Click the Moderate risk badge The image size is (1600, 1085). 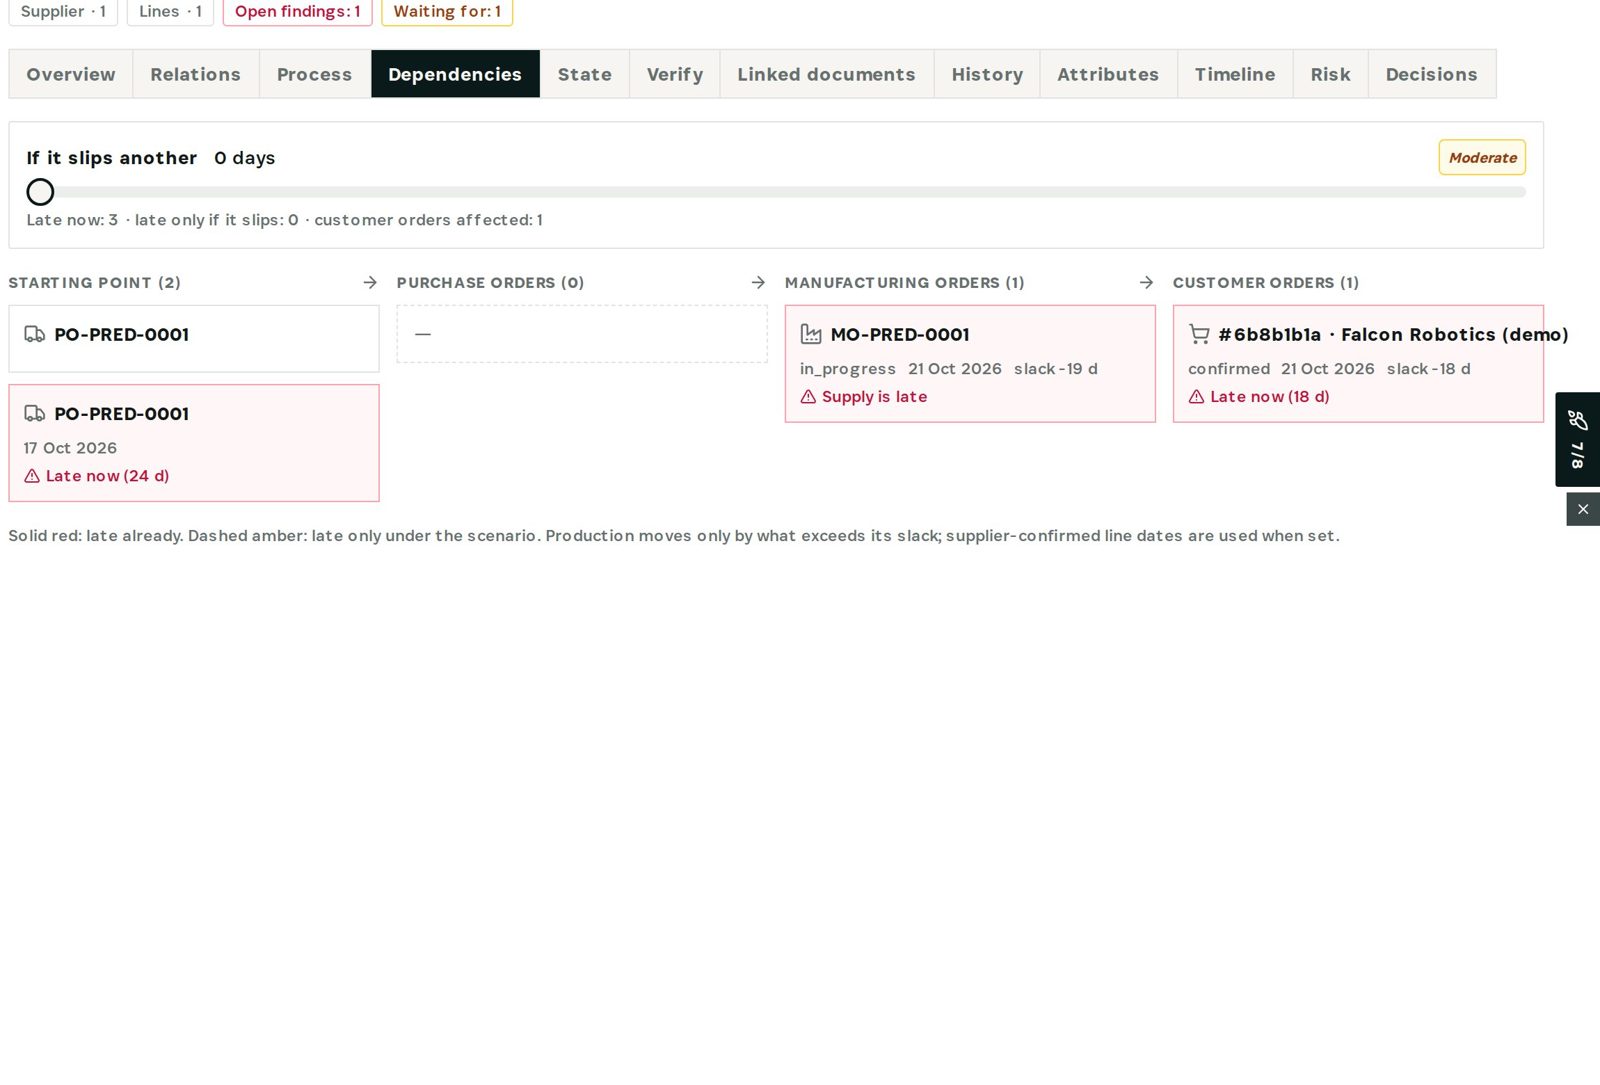[x=1482, y=158]
